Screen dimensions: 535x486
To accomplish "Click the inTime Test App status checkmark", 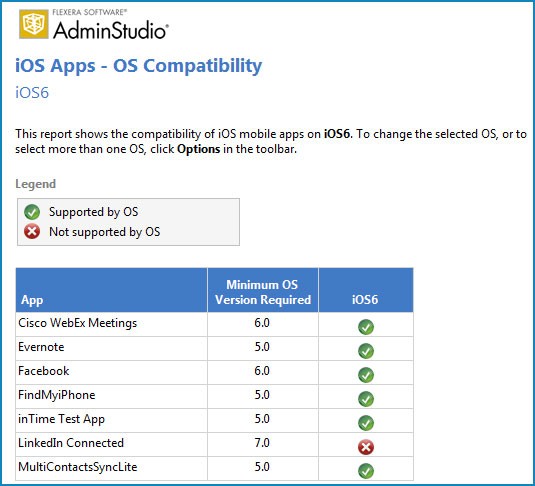I will [x=366, y=423].
